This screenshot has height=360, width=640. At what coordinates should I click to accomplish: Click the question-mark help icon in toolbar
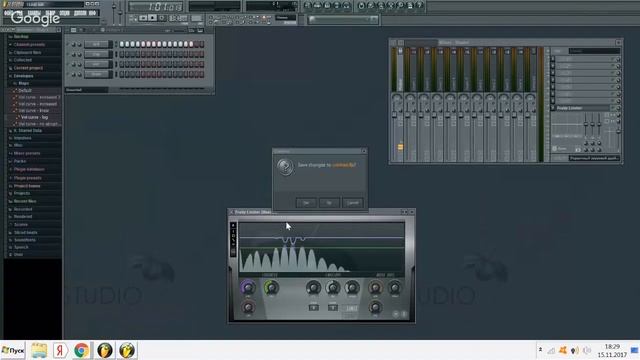[x=420, y=5]
